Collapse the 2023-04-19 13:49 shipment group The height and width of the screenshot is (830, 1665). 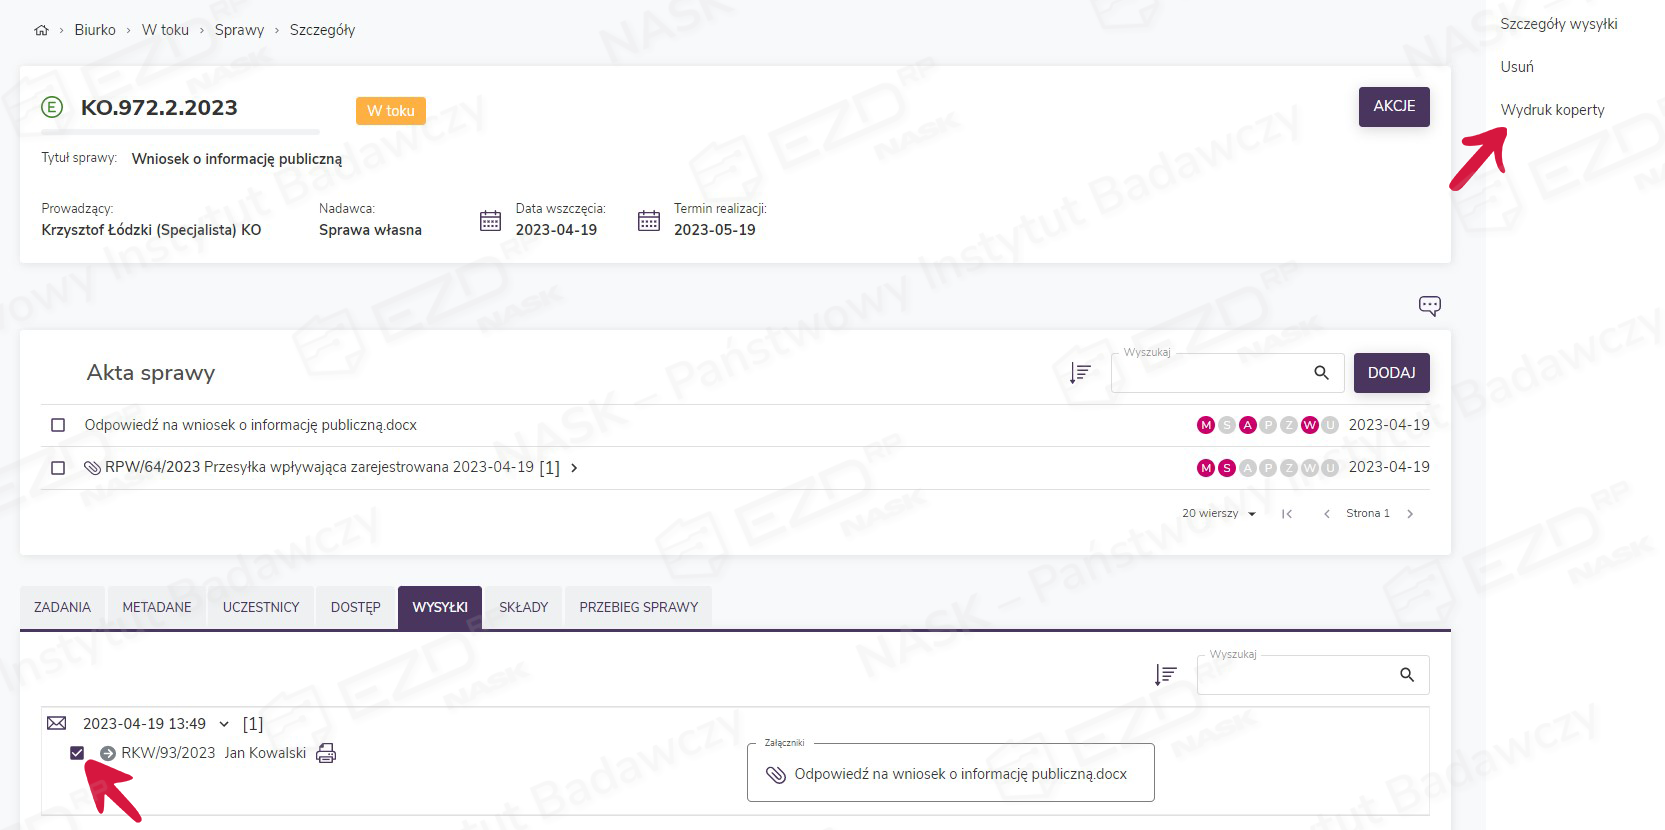click(224, 724)
